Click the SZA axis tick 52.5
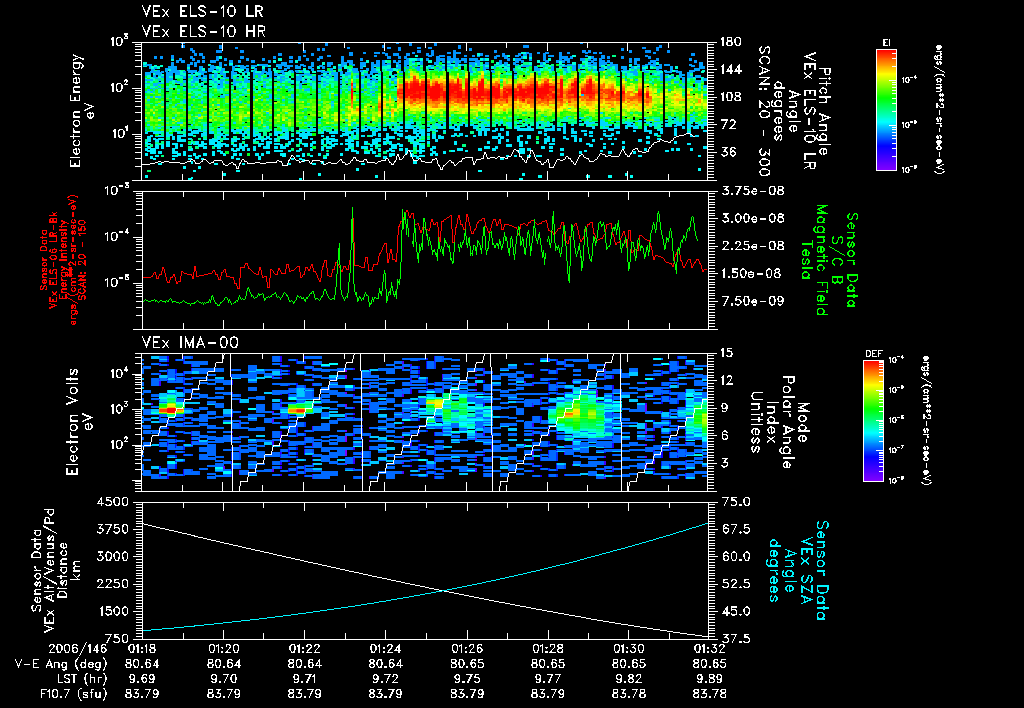Image resolution: width=1024 pixels, height=708 pixels. (734, 584)
